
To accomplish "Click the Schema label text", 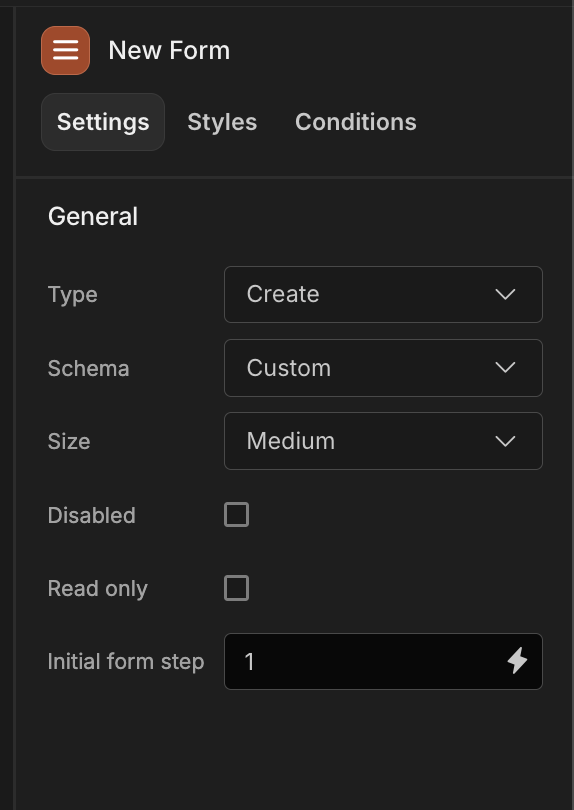I will coord(88,369).
